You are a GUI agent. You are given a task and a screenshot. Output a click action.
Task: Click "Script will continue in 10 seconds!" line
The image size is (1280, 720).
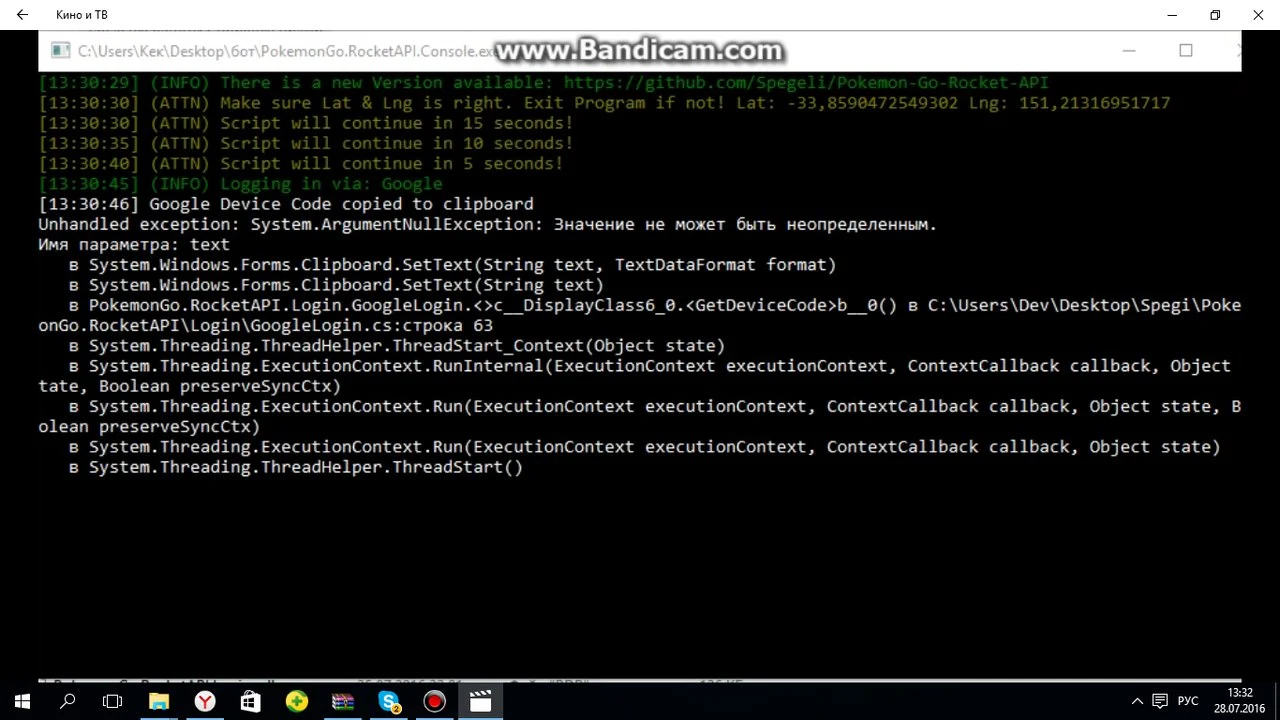(306, 143)
